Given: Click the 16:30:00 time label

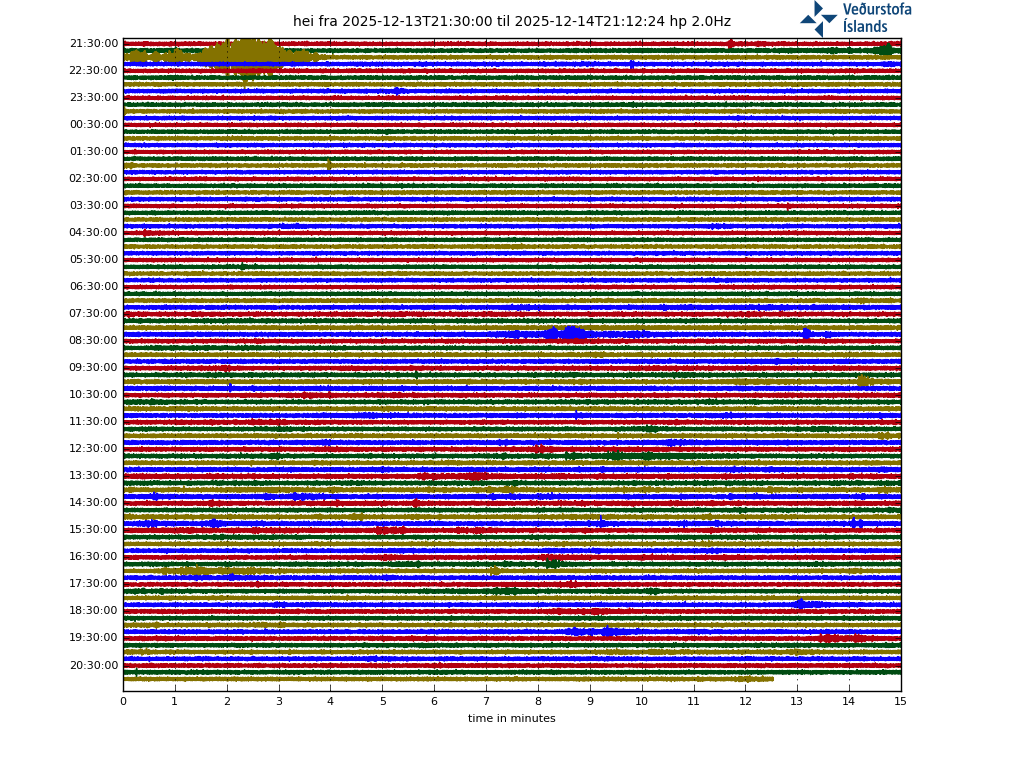Looking at the screenshot, I should 94,557.
